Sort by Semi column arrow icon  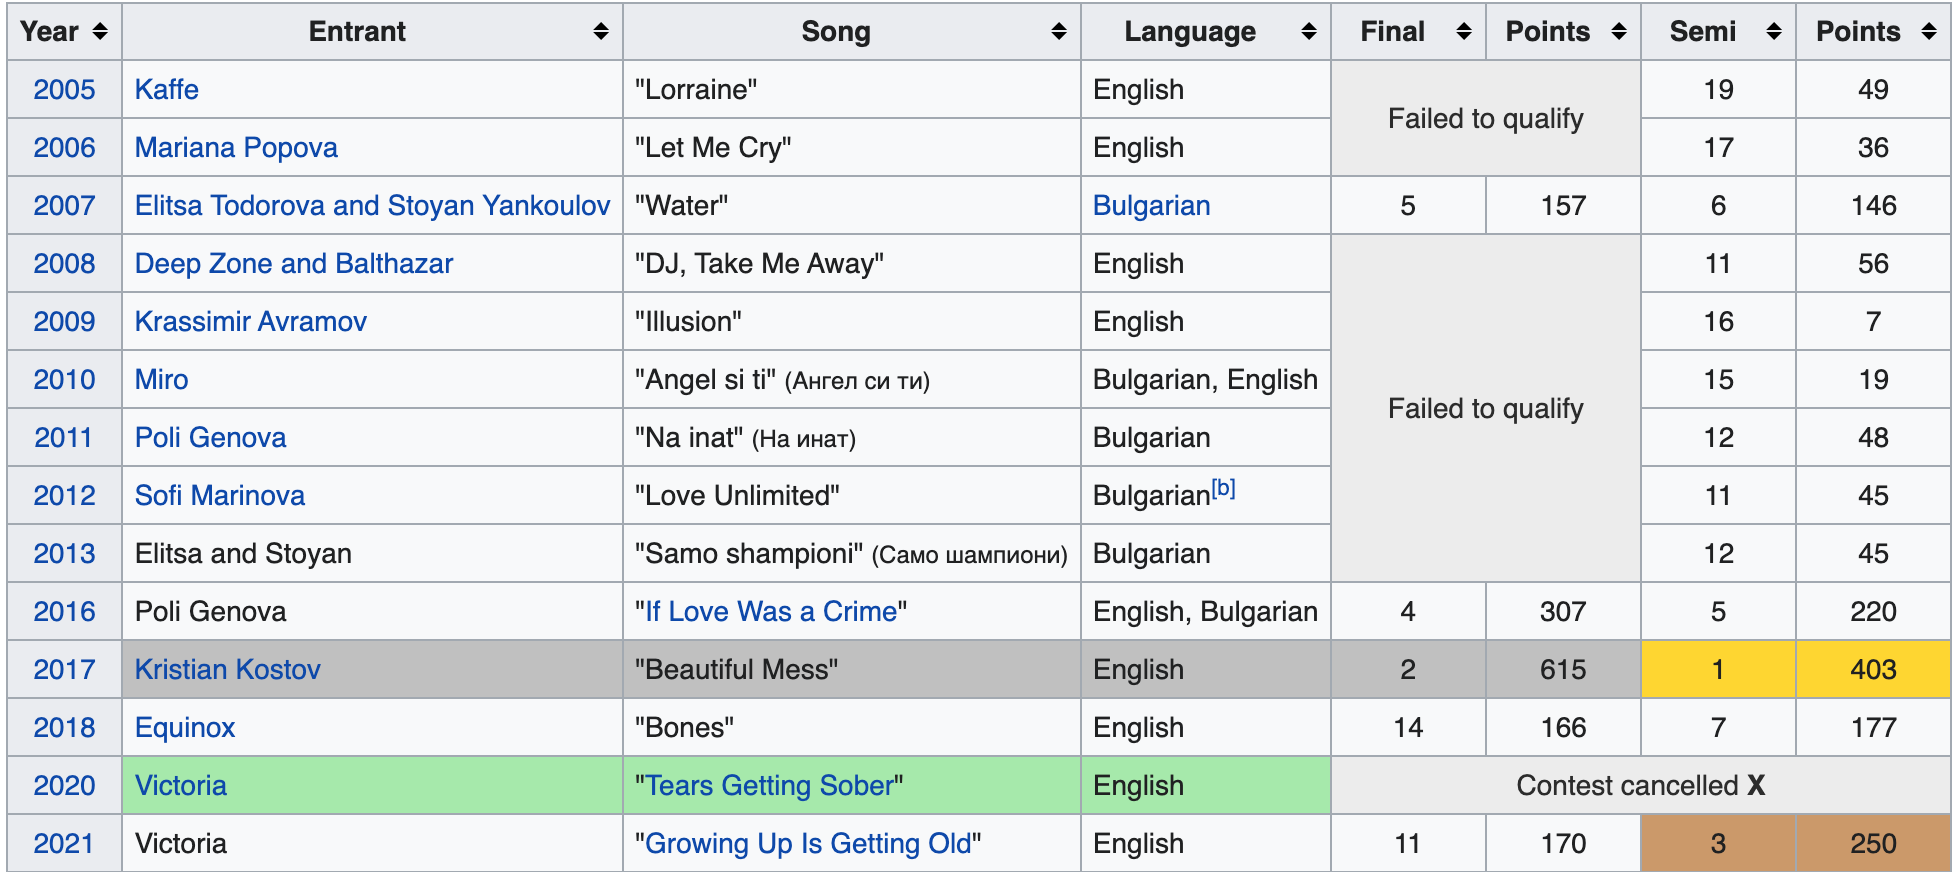pos(1773,32)
